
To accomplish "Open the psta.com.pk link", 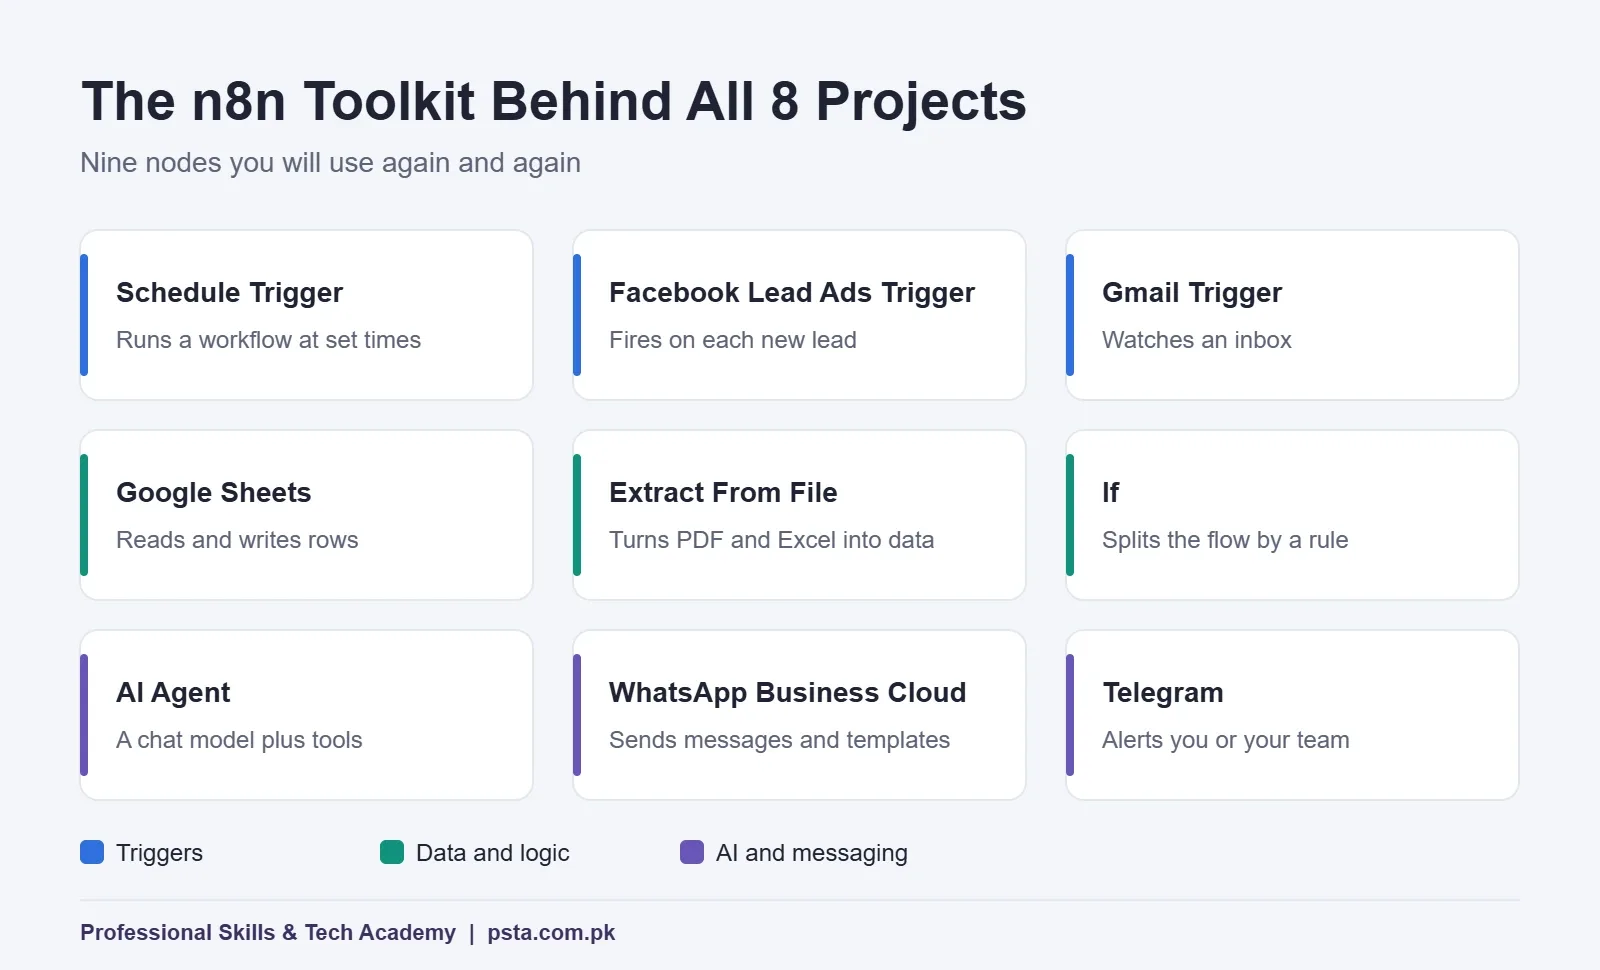I will (x=551, y=933).
